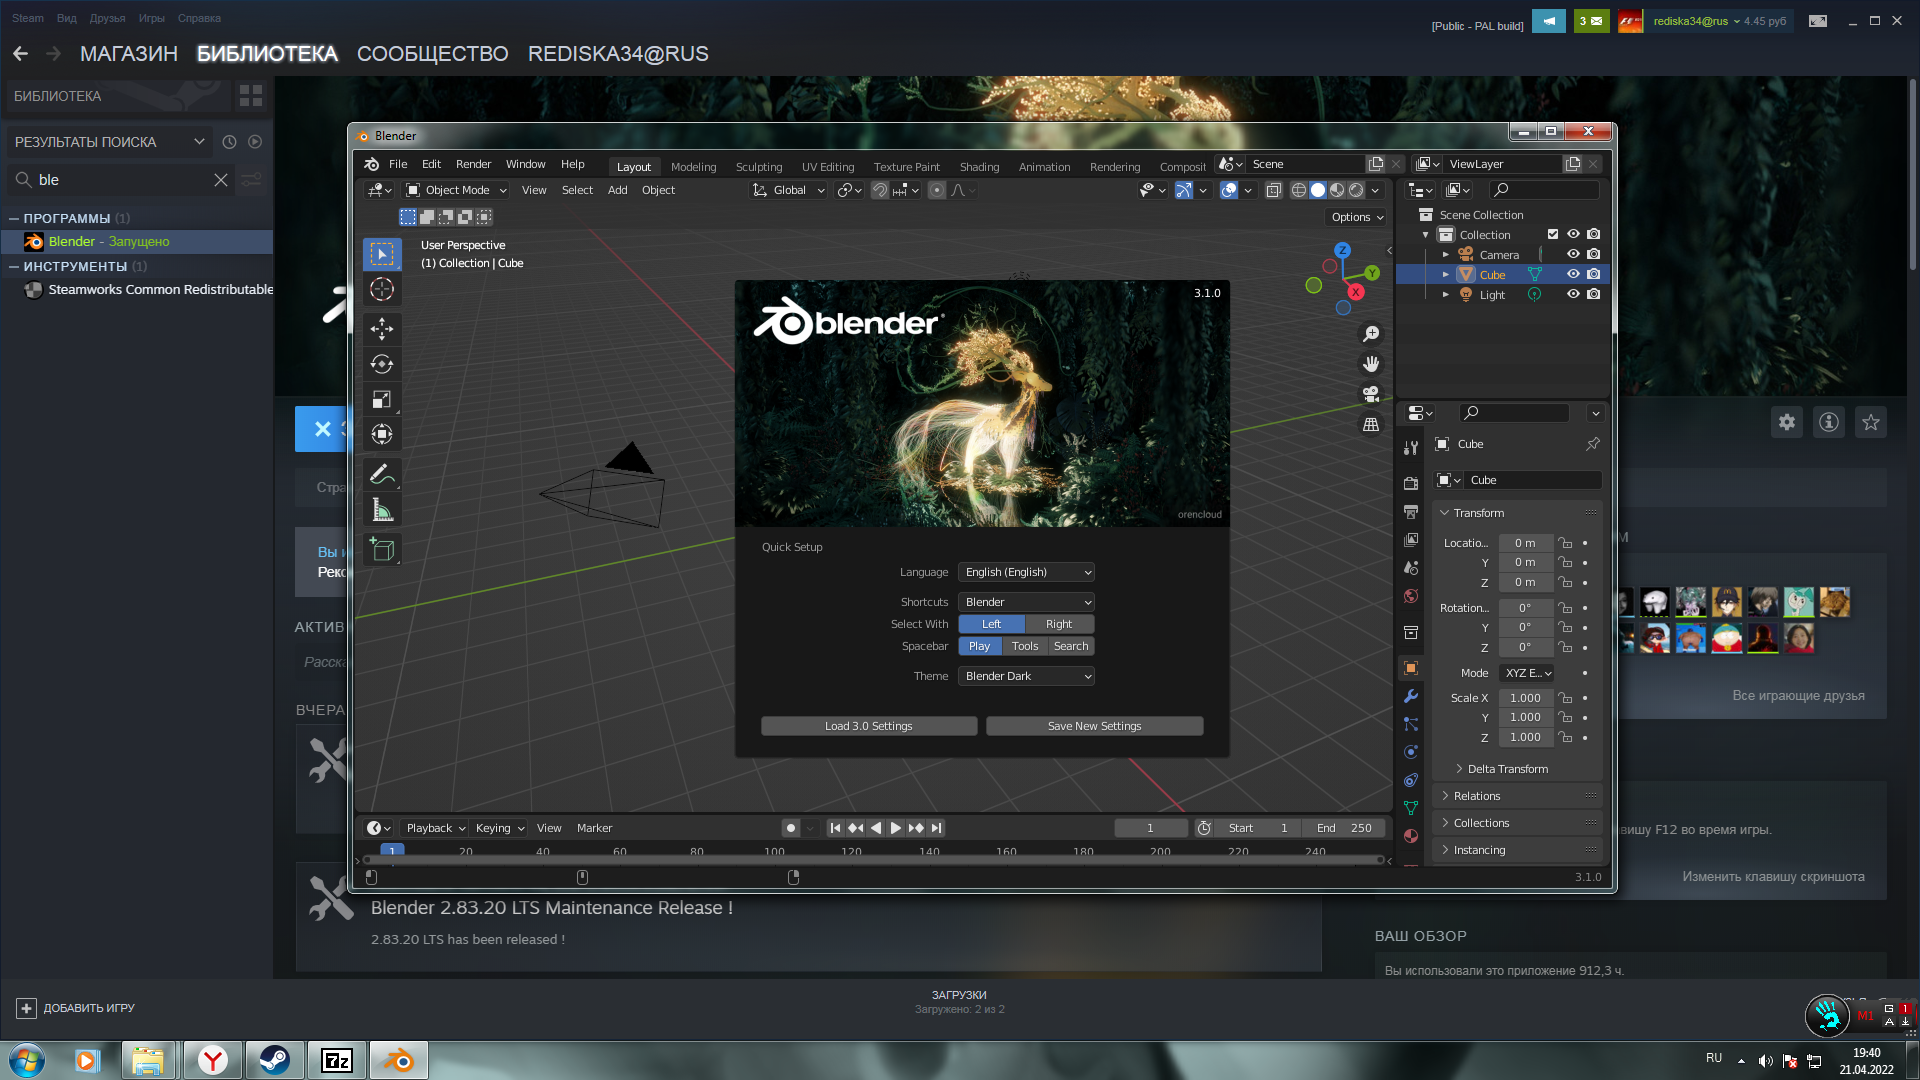Expand the Delta Transform panel
This screenshot has height=1080, width=1920.
[1507, 769]
